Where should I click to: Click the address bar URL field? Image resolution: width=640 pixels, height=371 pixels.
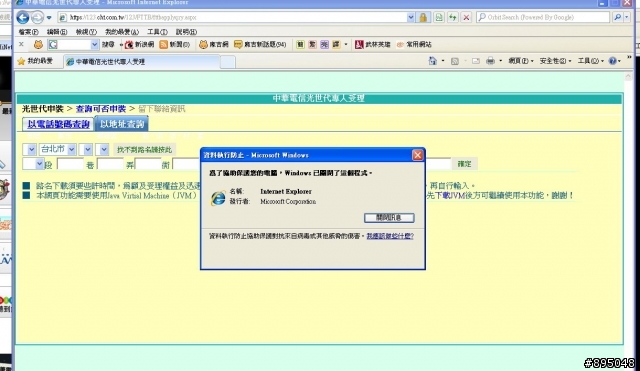[233, 17]
